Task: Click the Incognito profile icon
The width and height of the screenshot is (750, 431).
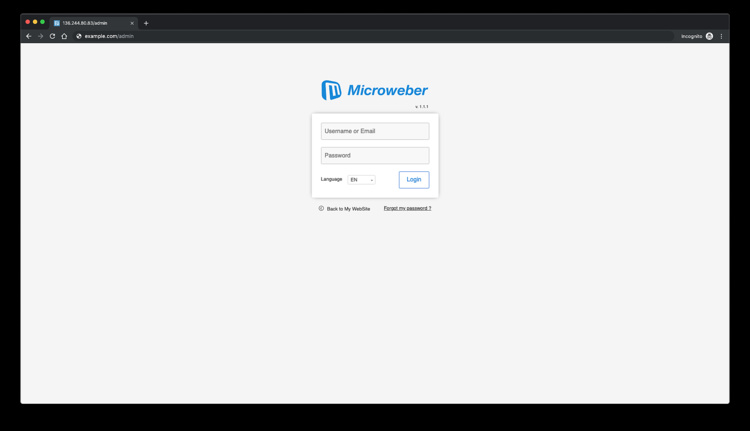Action: click(709, 36)
